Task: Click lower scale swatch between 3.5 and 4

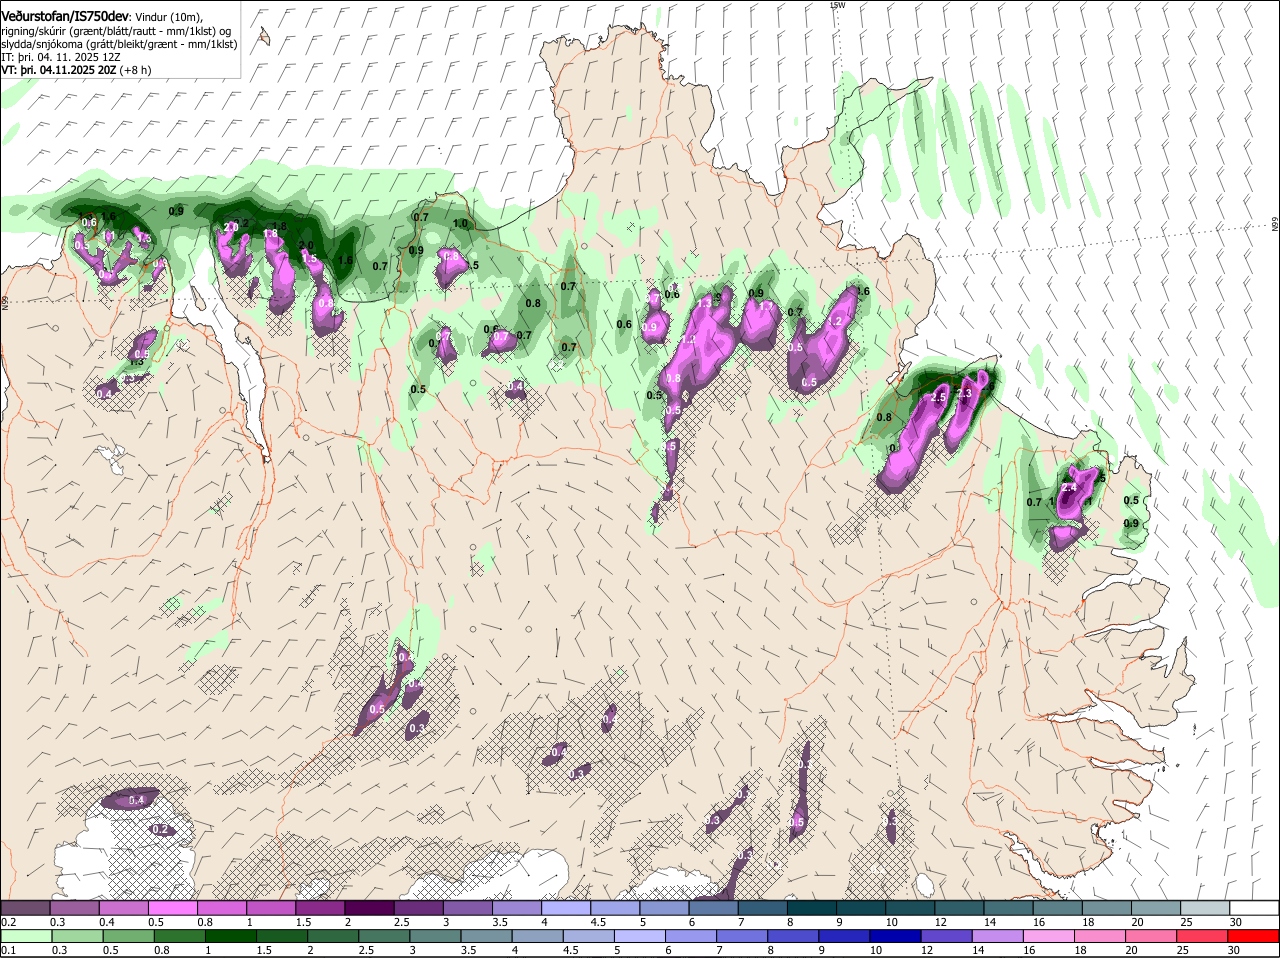Action: coord(488,936)
